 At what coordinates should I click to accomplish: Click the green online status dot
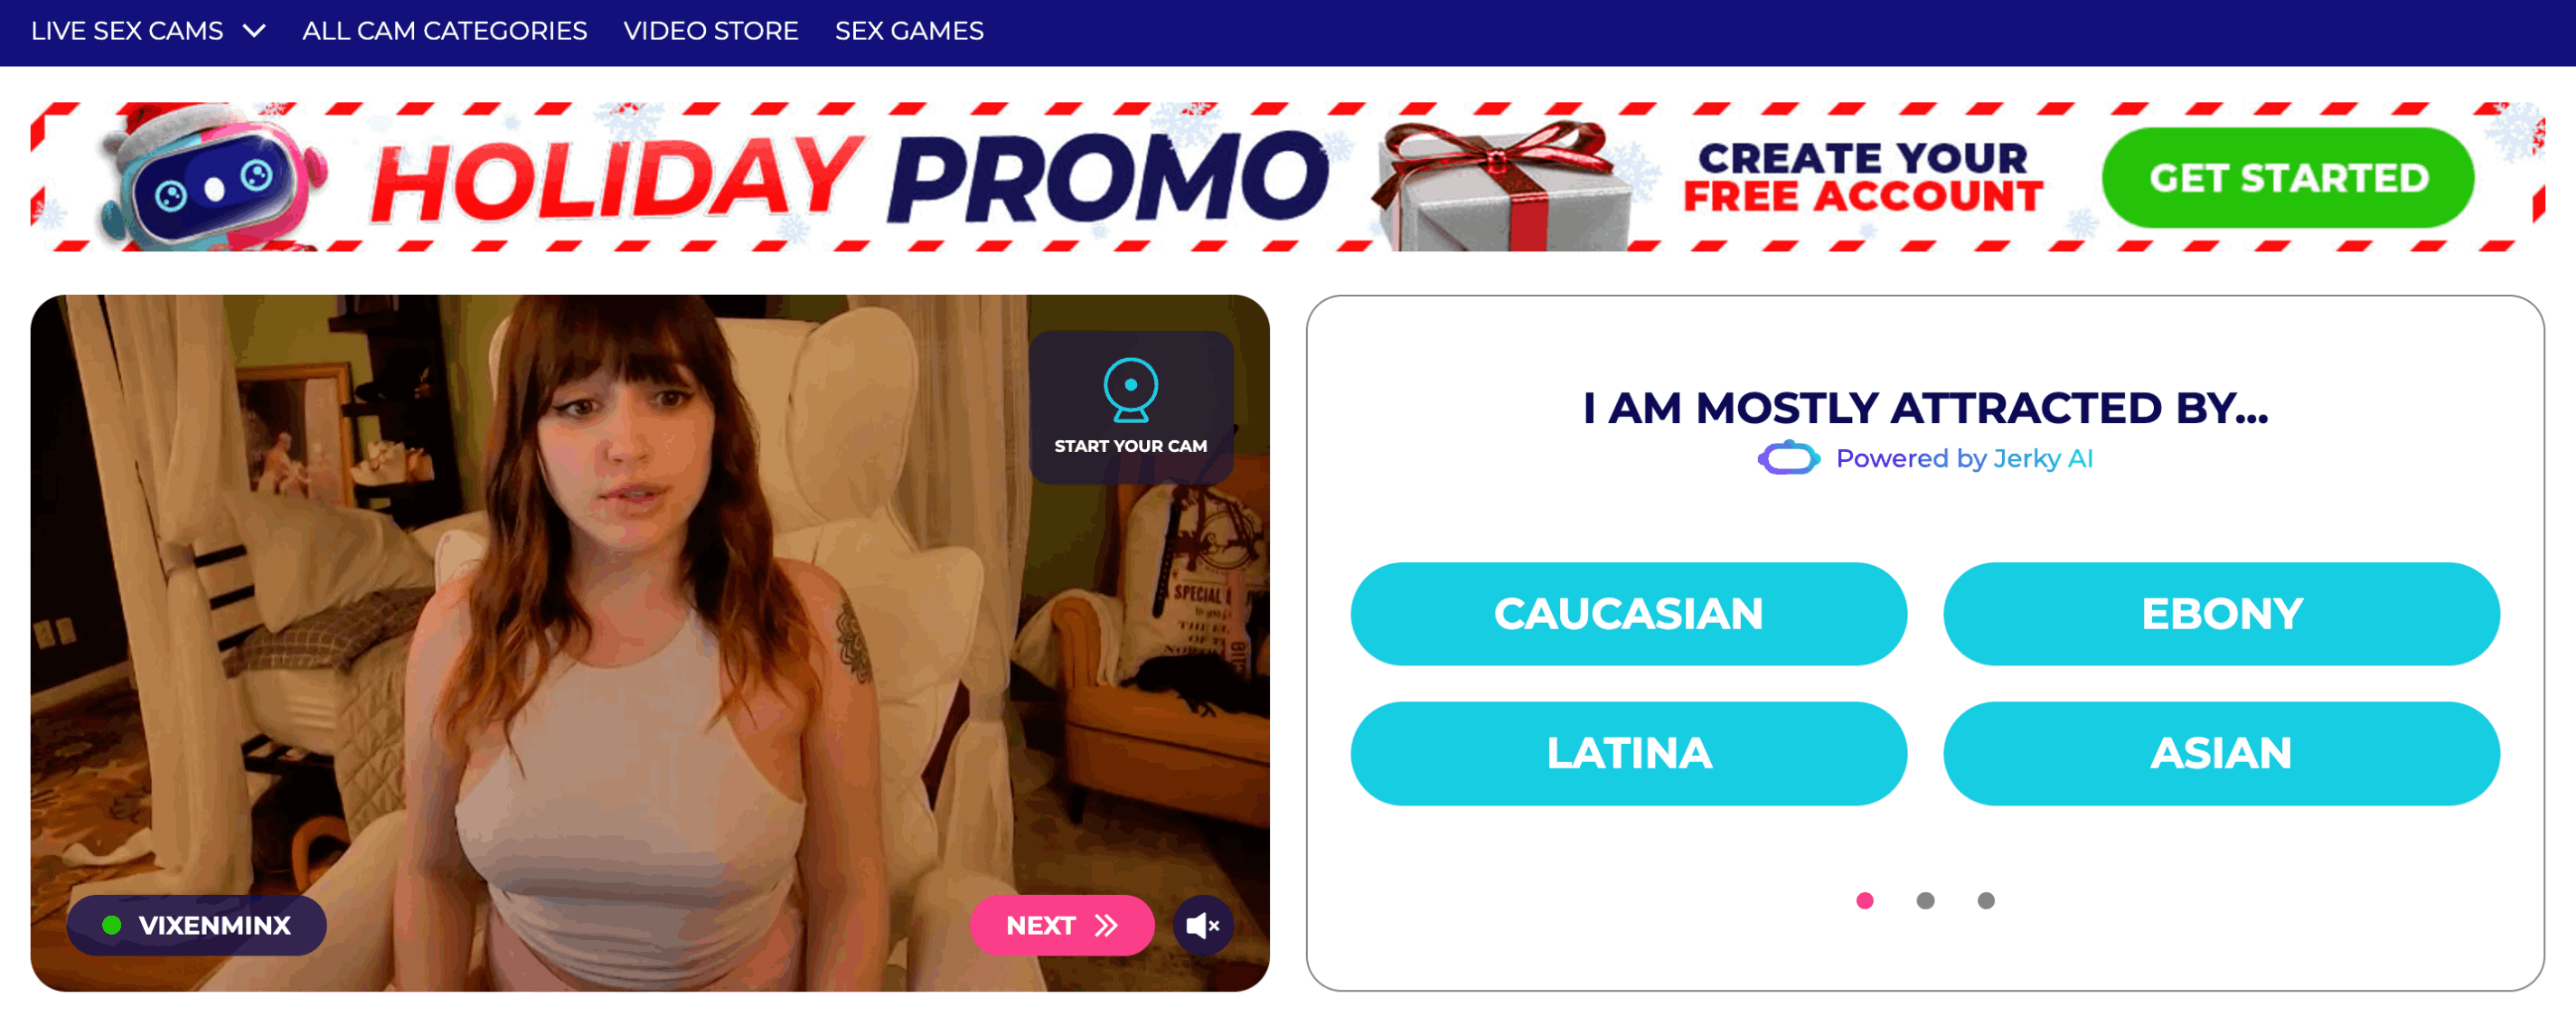pyautogui.click(x=112, y=925)
